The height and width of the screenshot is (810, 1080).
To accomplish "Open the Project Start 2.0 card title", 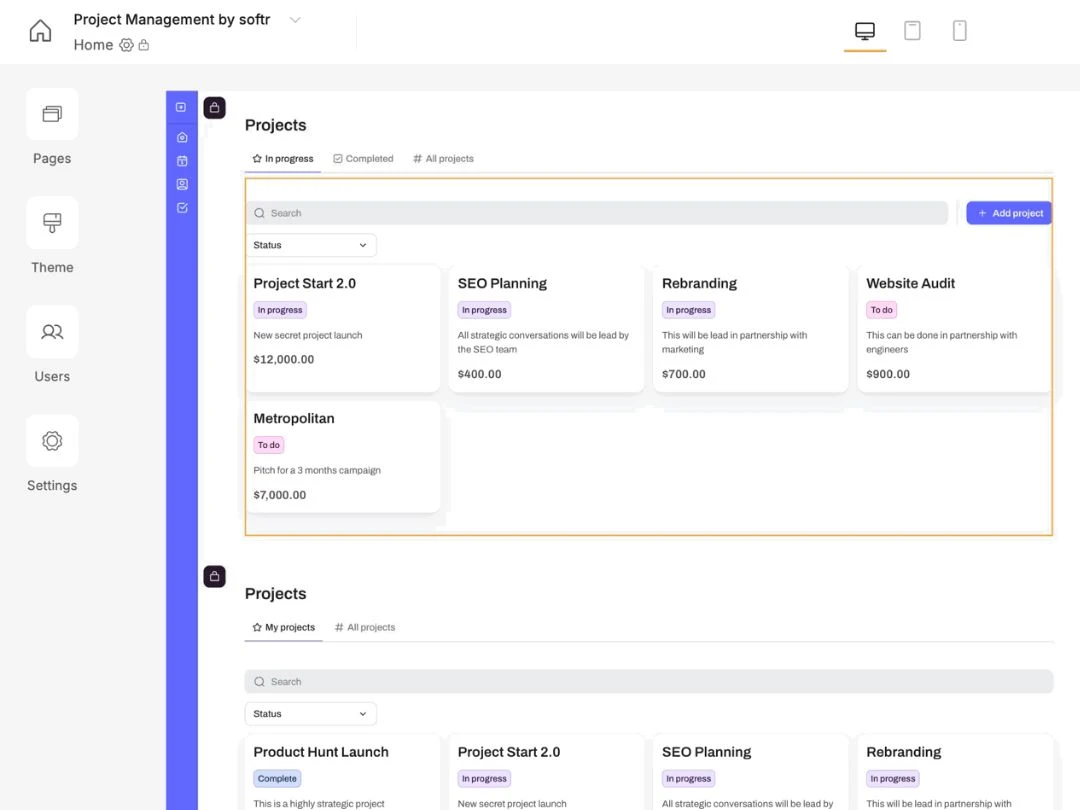I will 304,283.
